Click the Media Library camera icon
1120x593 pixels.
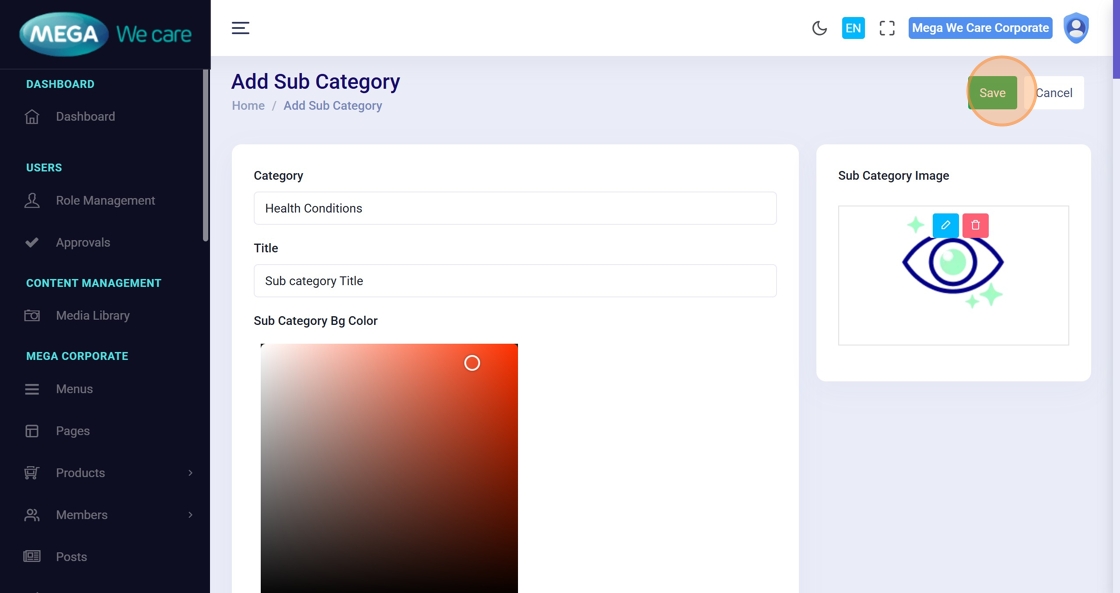coord(32,316)
